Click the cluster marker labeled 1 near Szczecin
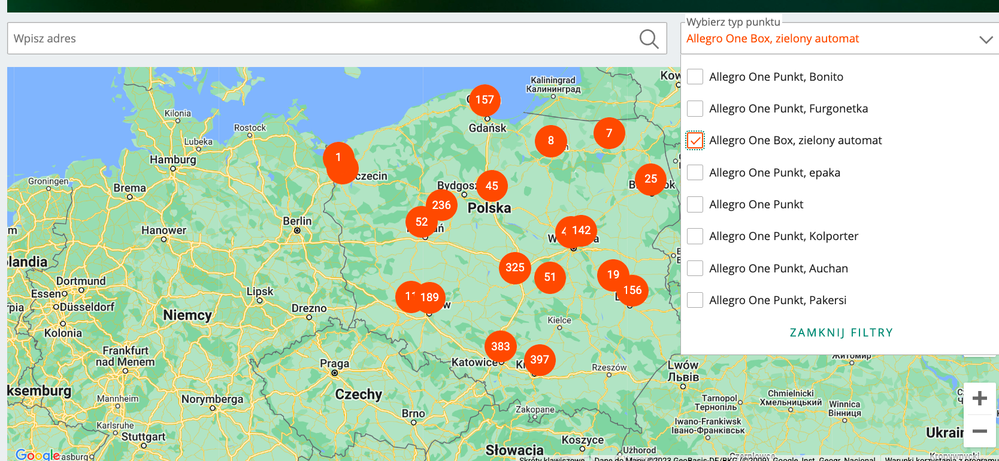The width and height of the screenshot is (999, 461). click(338, 157)
